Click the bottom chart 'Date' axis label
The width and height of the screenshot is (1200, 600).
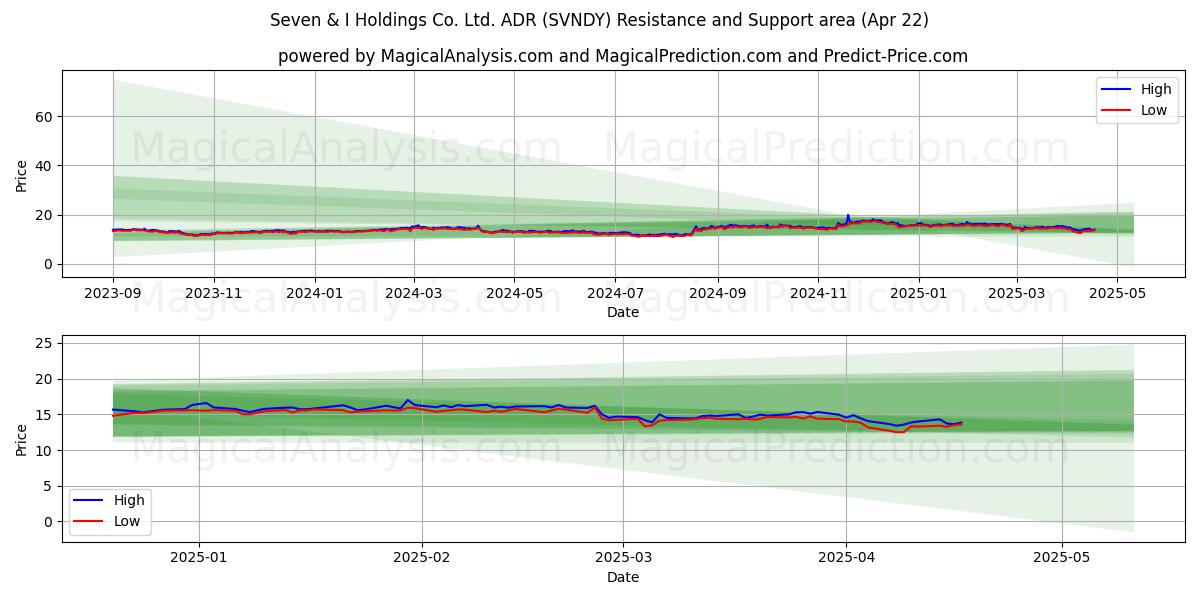622,577
